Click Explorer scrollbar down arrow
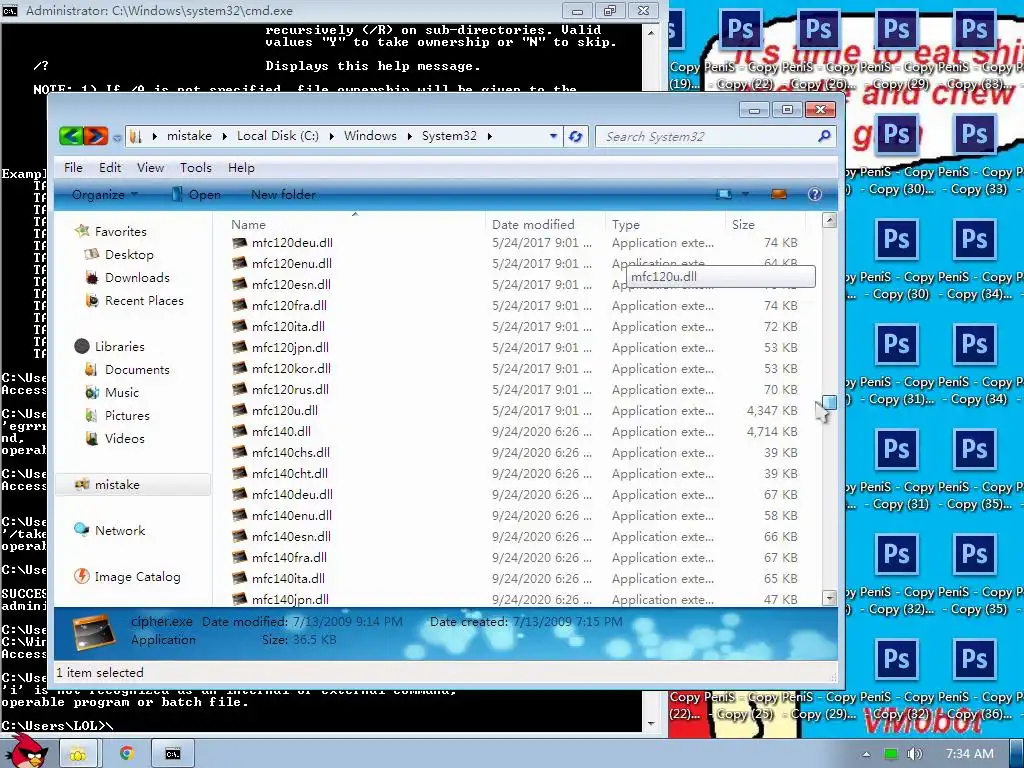1024x768 pixels. (829, 598)
